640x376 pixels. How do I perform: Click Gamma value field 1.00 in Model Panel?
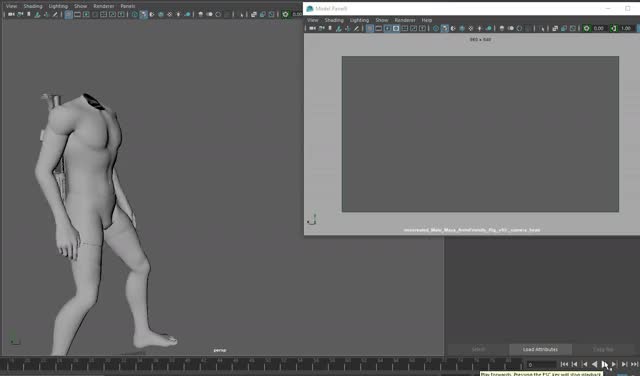[x=626, y=28]
